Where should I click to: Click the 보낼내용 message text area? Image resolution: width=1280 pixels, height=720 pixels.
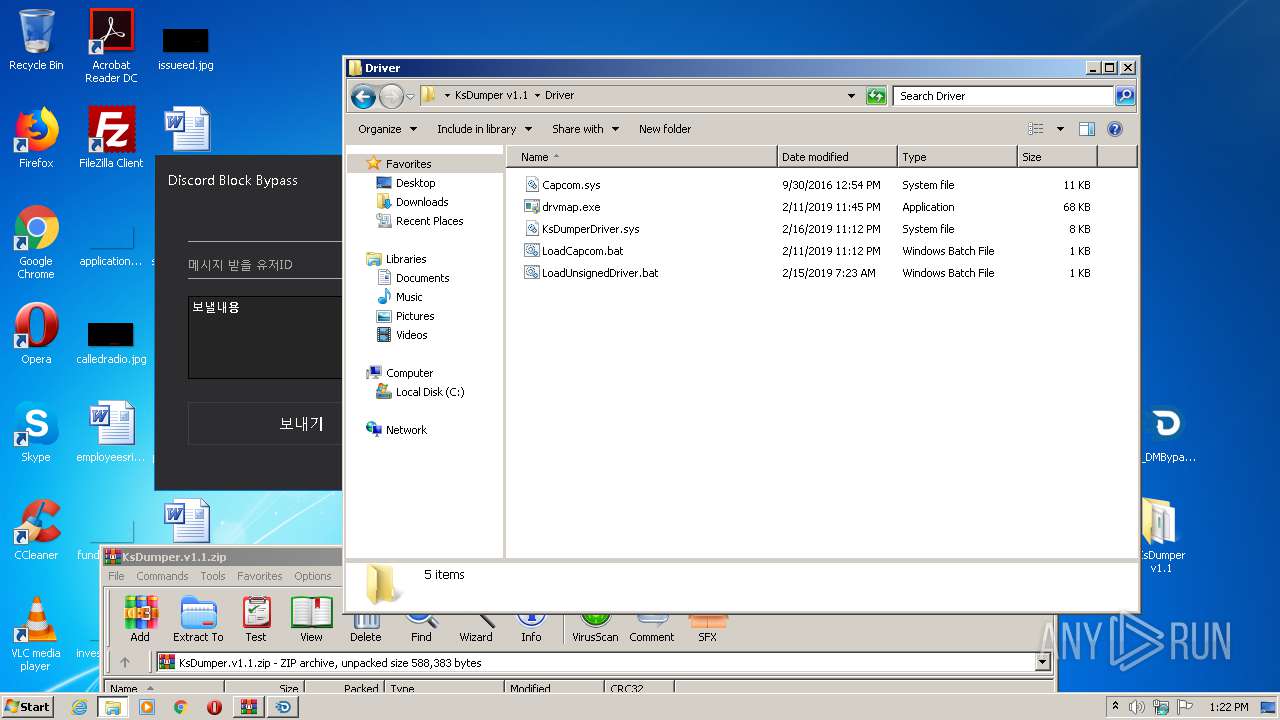(x=265, y=337)
